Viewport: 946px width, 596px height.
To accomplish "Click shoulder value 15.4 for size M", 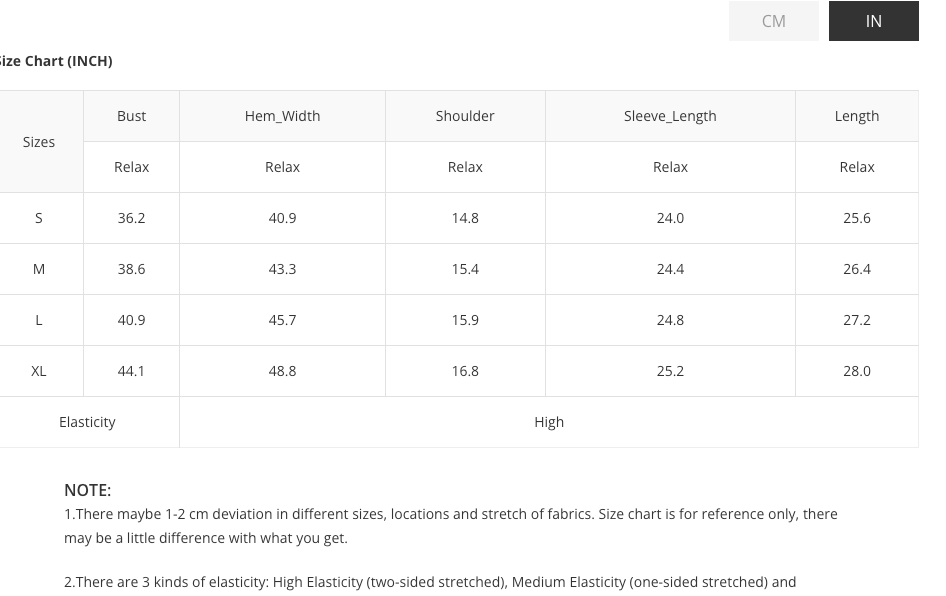I will 465,269.
